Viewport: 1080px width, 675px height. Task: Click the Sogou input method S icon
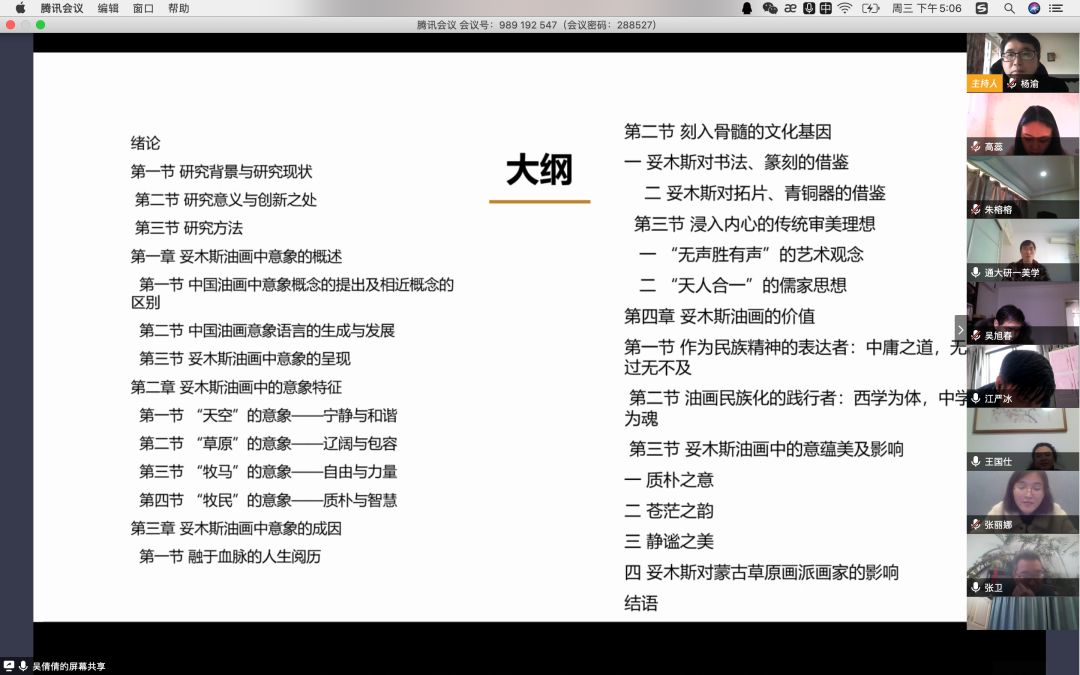(x=981, y=8)
